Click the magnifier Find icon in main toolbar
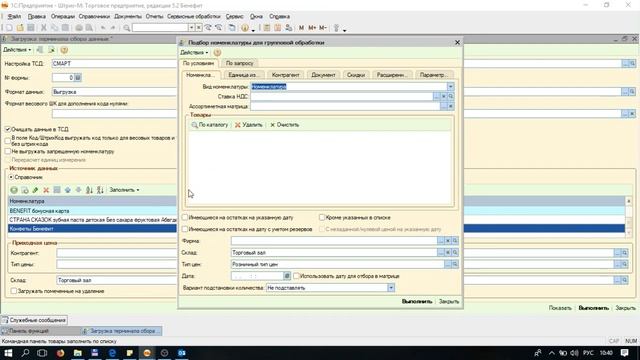Viewport: 640px width, 360px height. (x=127, y=28)
